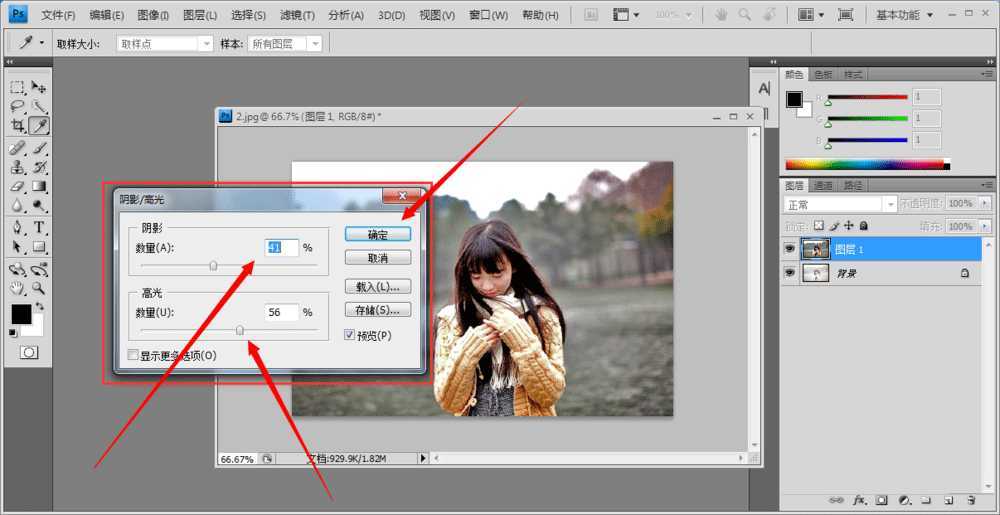Click the 高光 amount slider handle

click(240, 330)
